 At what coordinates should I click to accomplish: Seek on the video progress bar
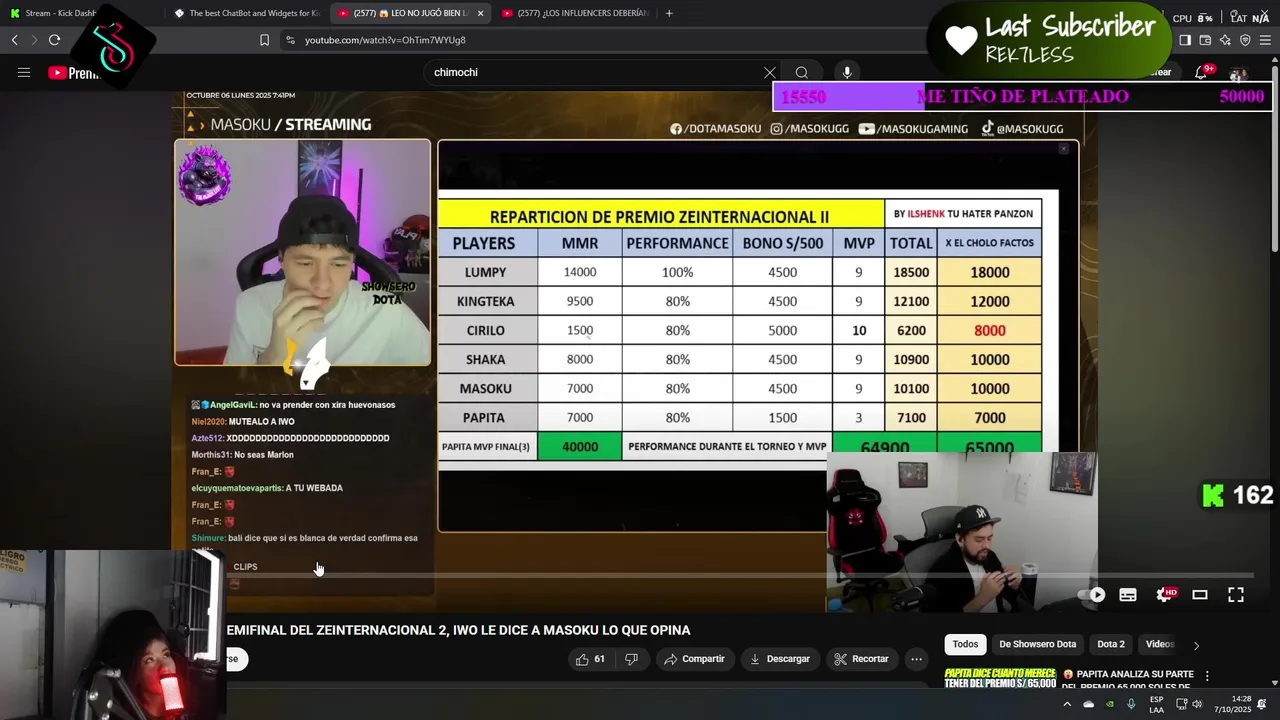(740, 575)
